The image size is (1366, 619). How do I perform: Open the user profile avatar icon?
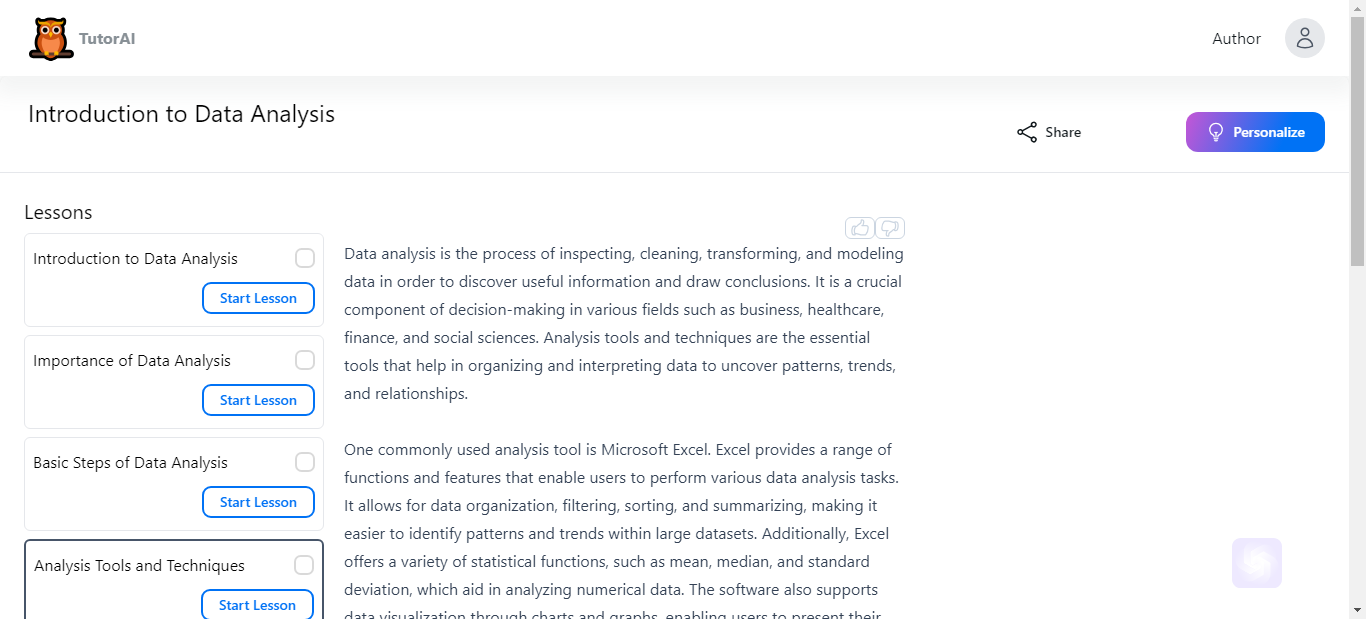pos(1304,38)
